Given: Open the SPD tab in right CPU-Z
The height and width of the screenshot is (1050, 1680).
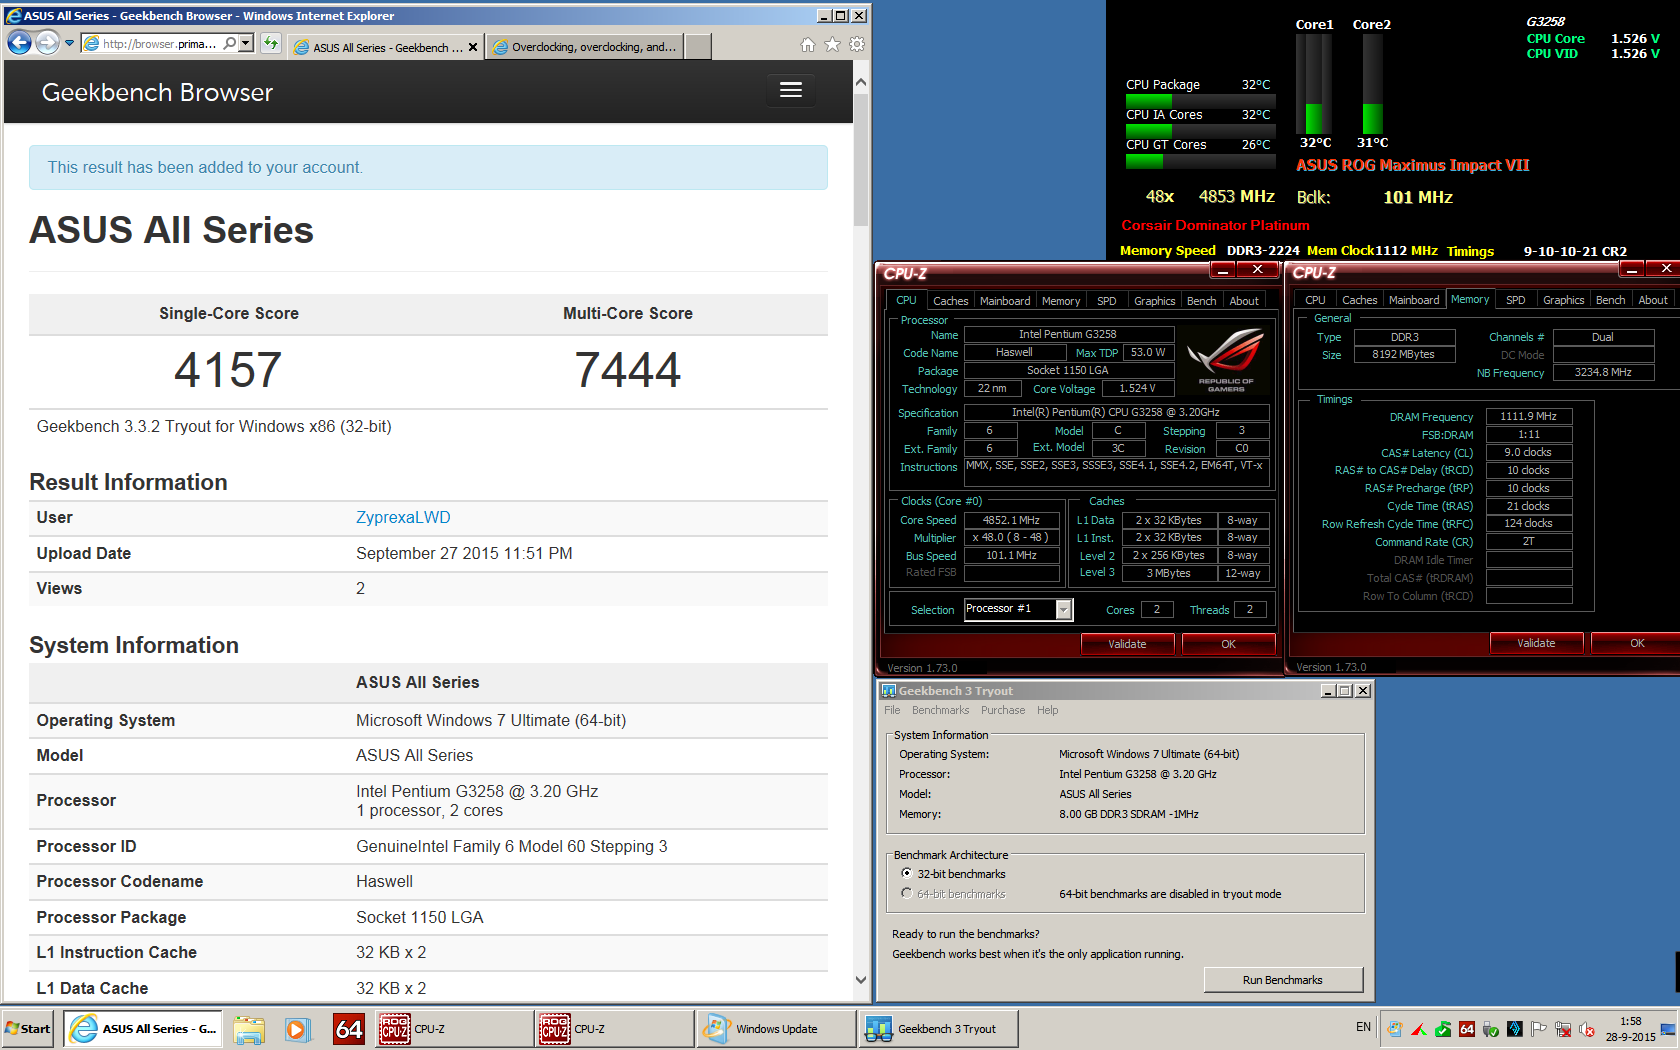Looking at the screenshot, I should (1516, 300).
